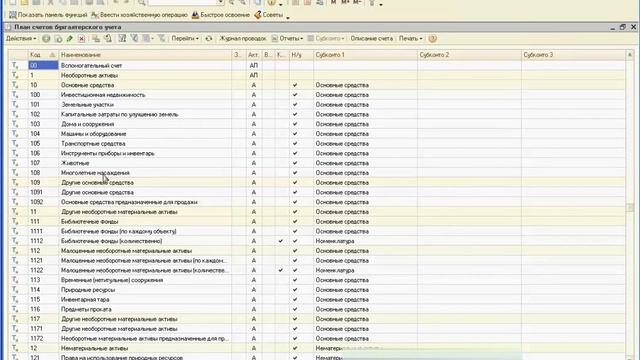
Task: Click the disable filter icon
Action: [x=162, y=39]
